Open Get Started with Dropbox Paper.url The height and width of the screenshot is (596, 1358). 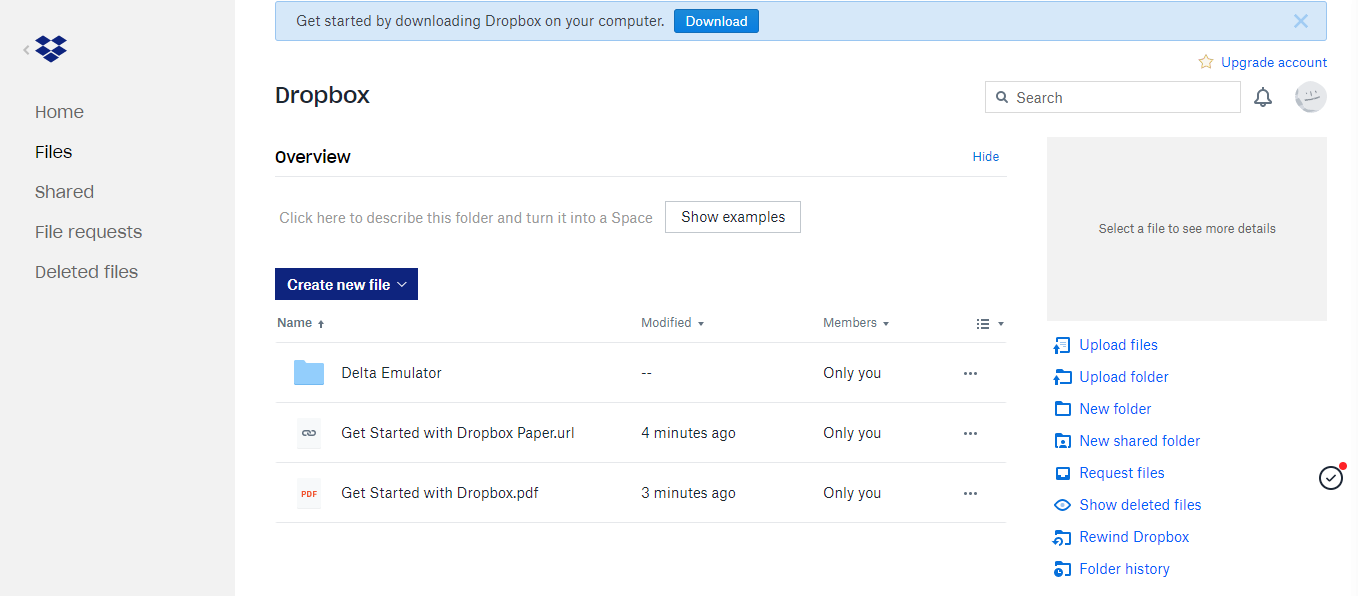coord(458,433)
